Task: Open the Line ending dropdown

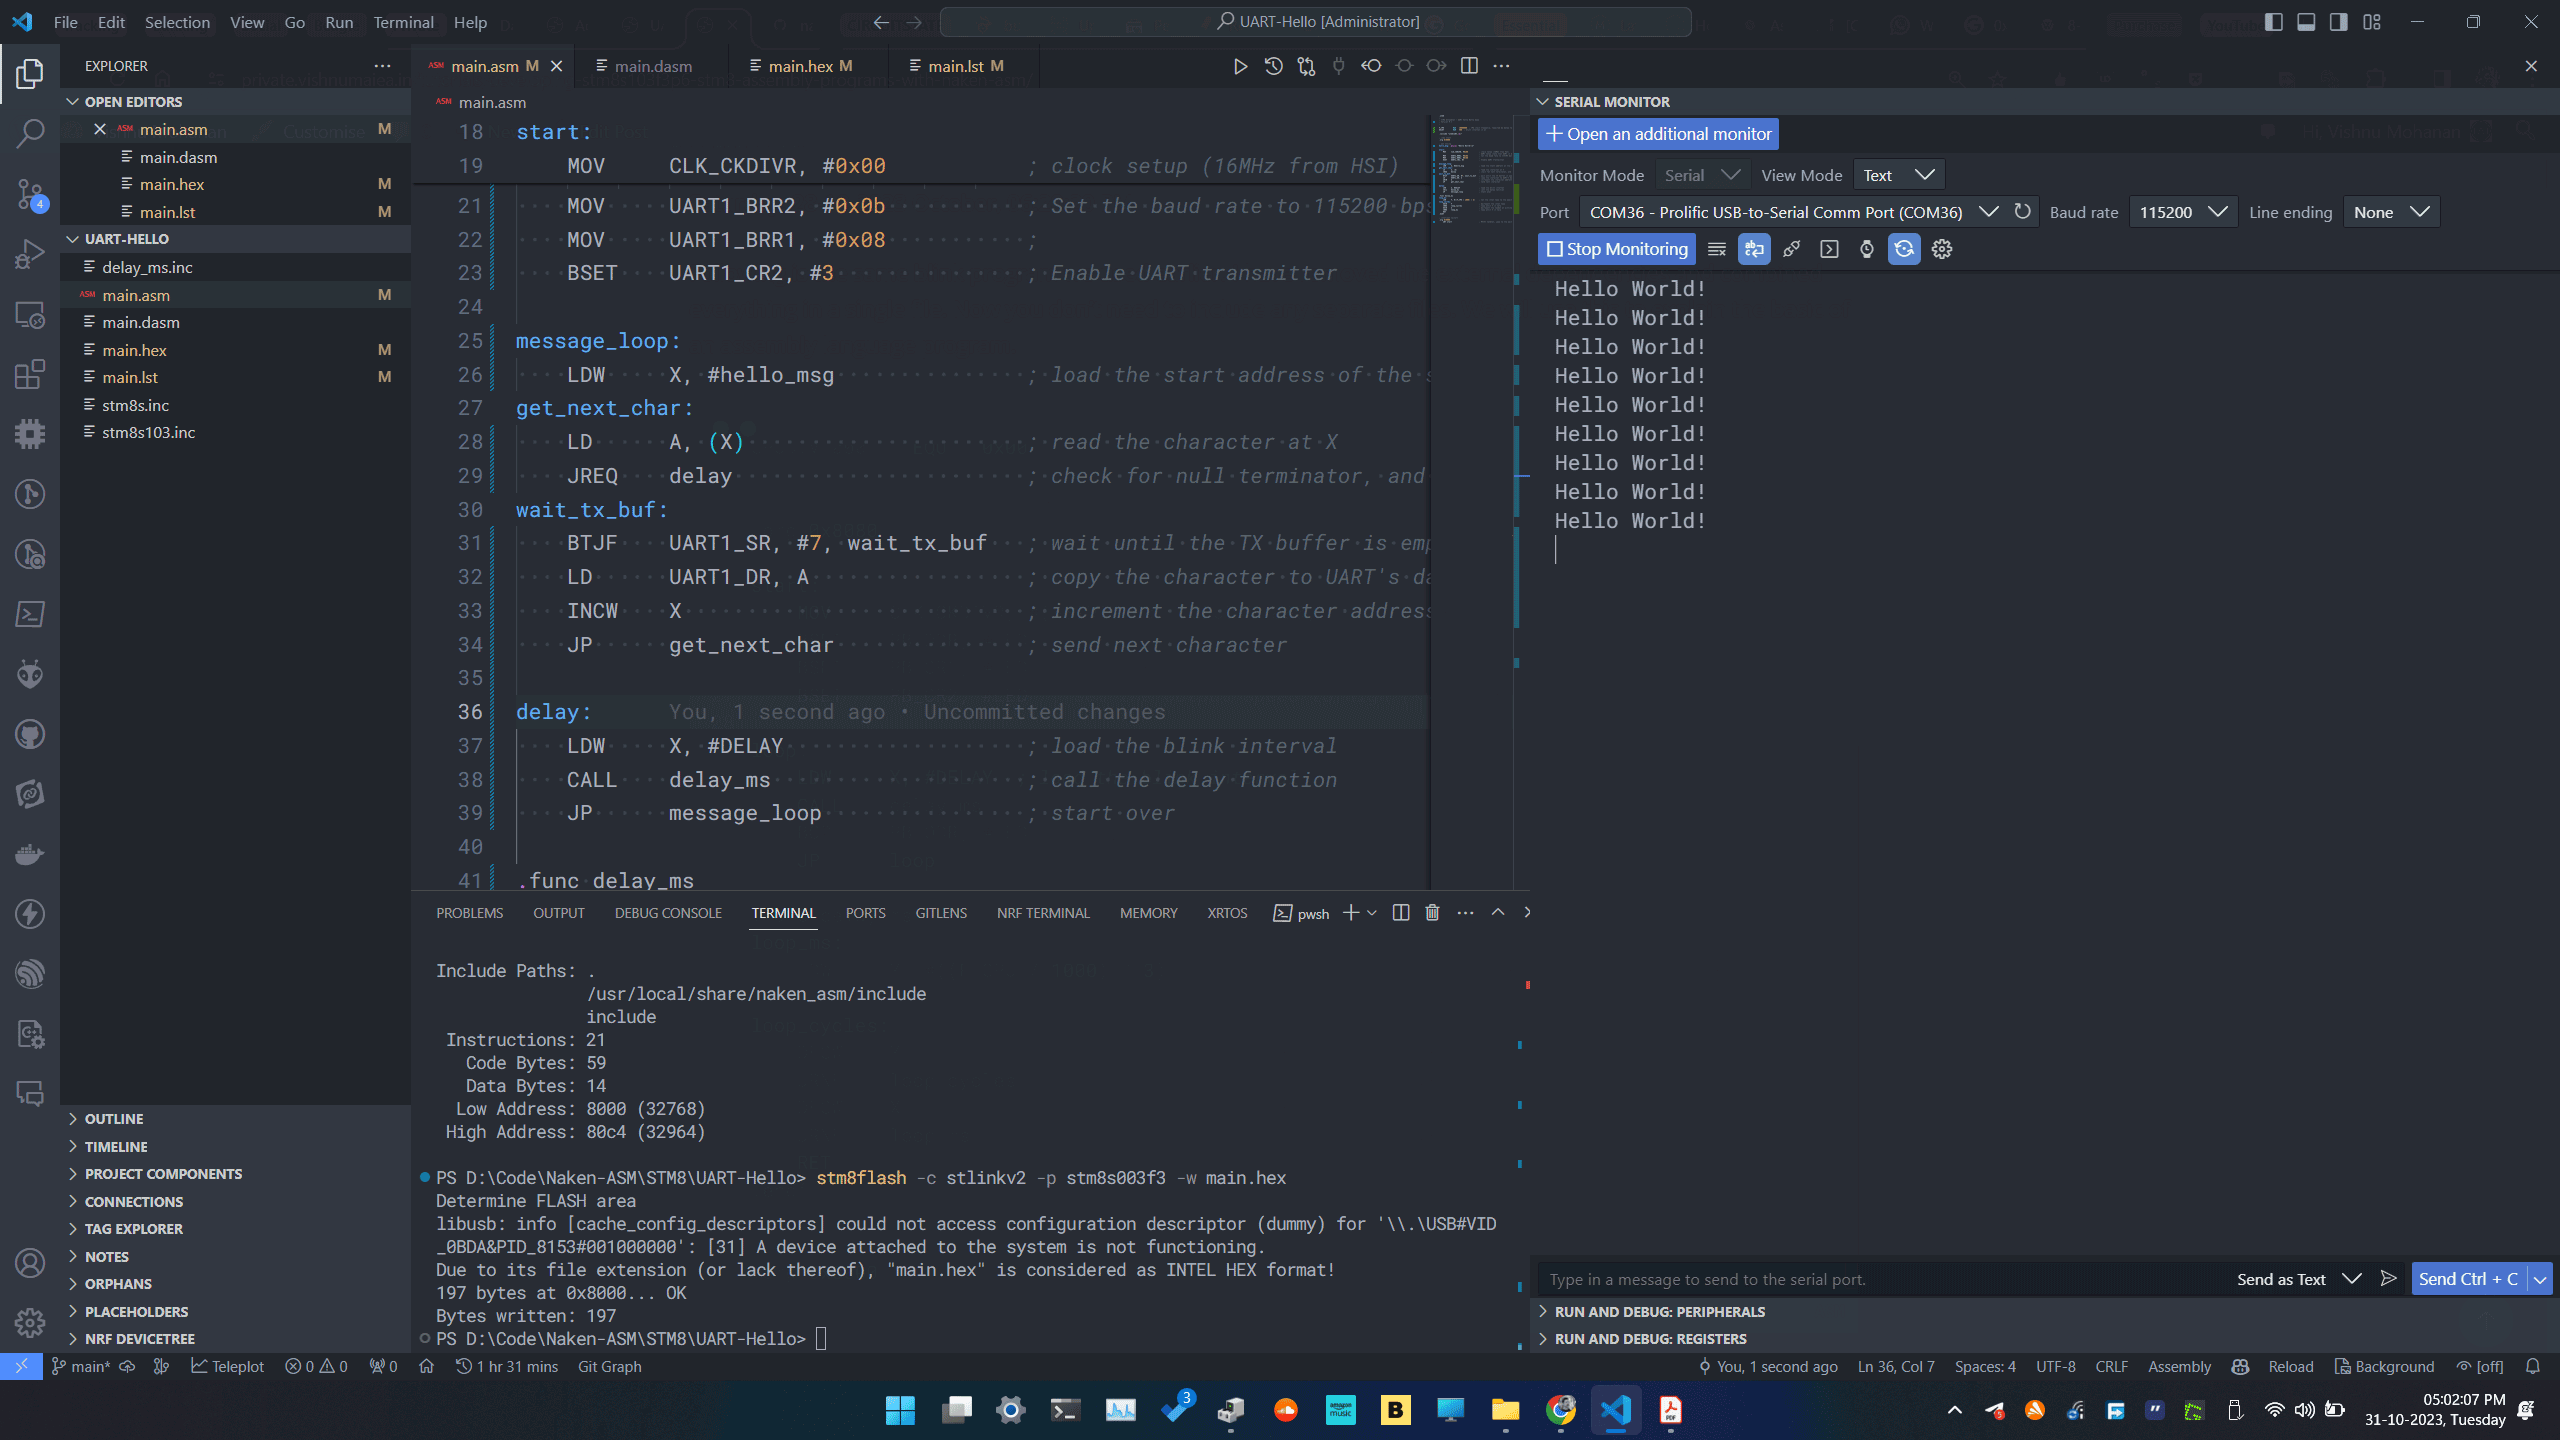Action: point(2390,212)
